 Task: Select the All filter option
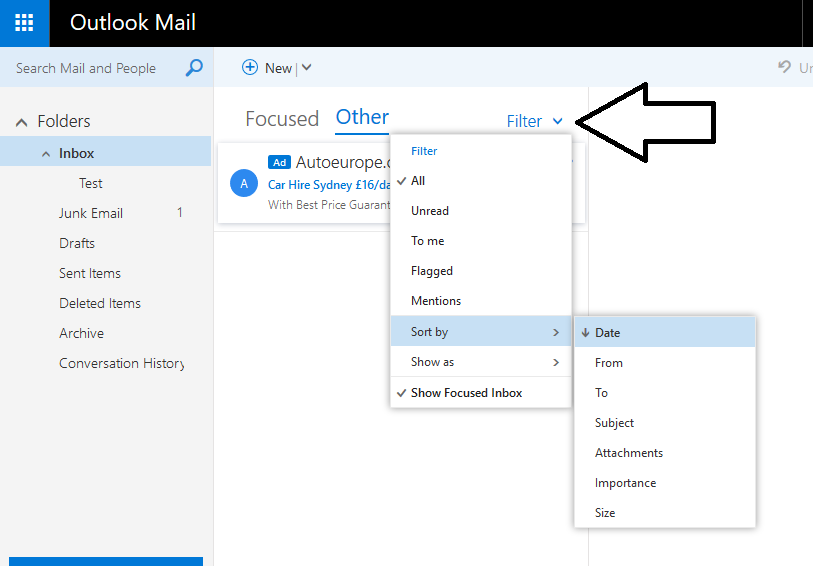point(481,181)
